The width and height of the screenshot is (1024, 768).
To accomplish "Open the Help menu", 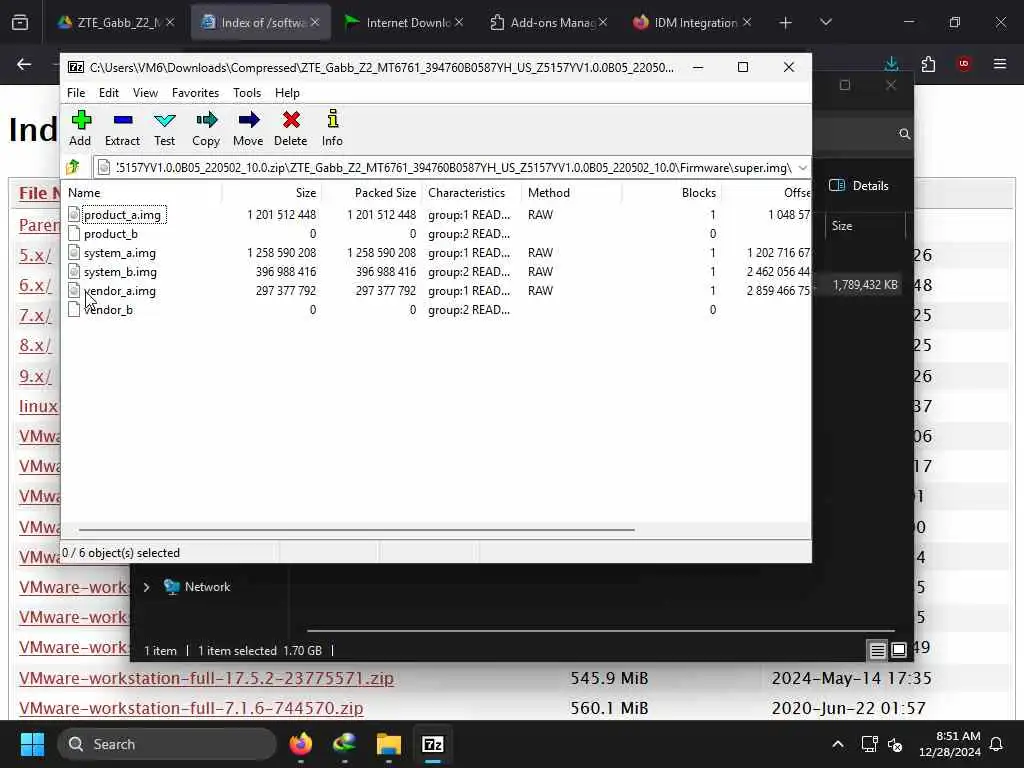I will 287,93.
